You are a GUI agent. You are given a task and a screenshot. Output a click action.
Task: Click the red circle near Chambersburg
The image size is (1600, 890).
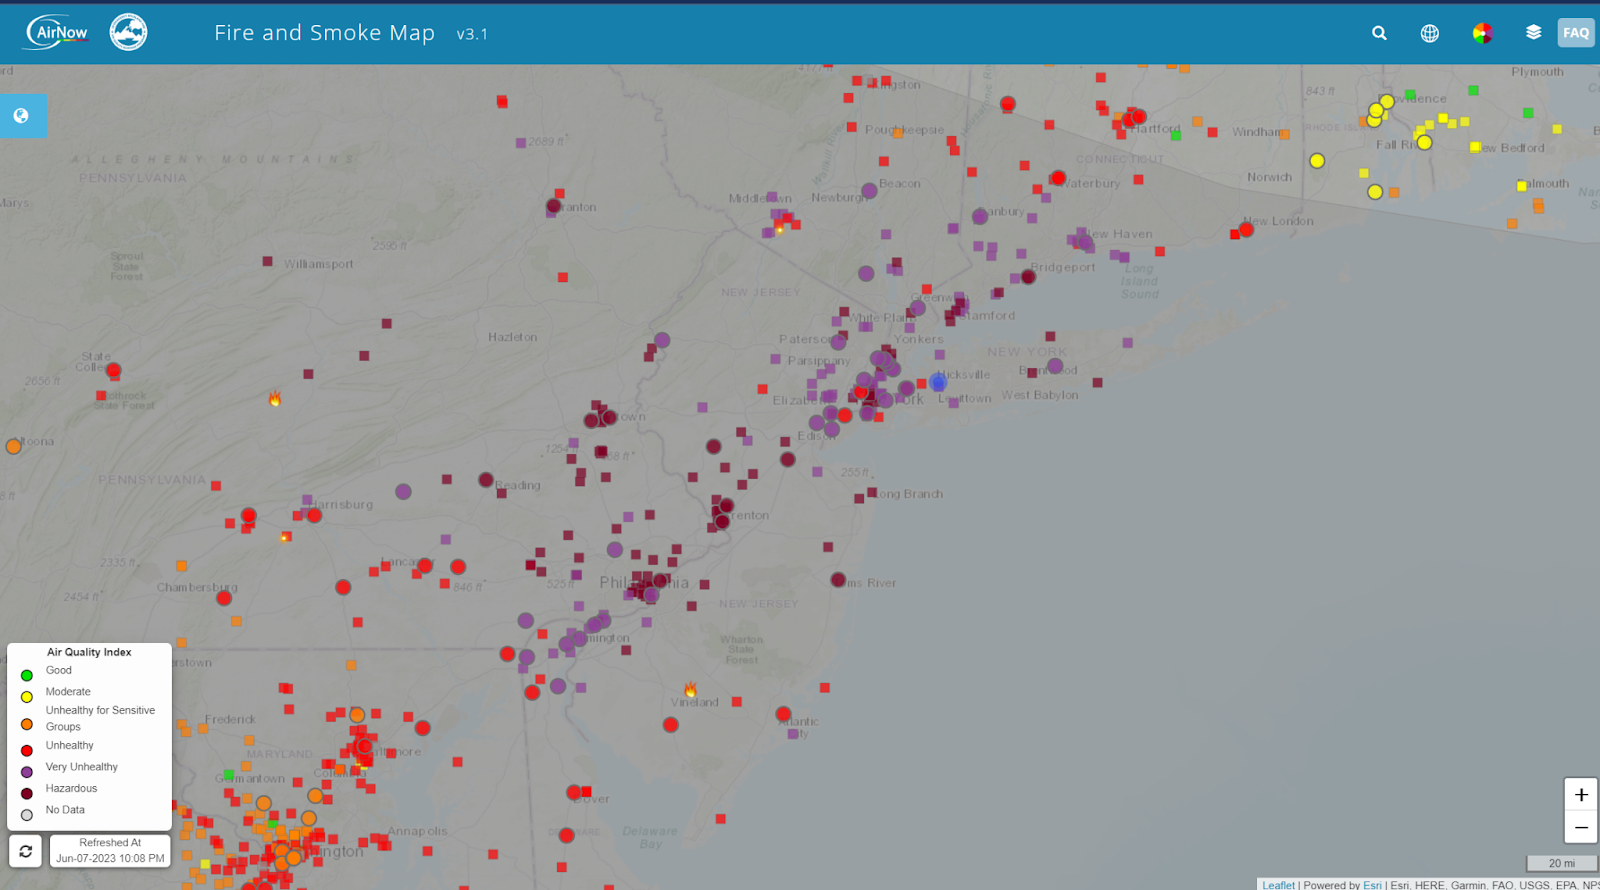pos(224,598)
